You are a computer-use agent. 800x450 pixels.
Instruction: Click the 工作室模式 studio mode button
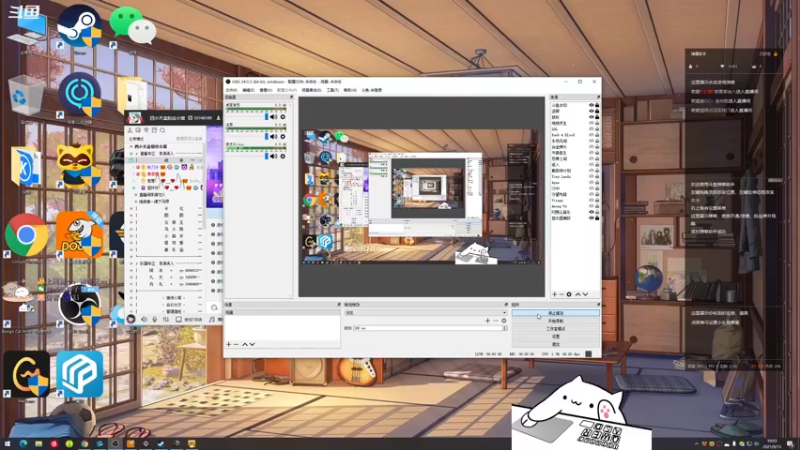click(556, 329)
